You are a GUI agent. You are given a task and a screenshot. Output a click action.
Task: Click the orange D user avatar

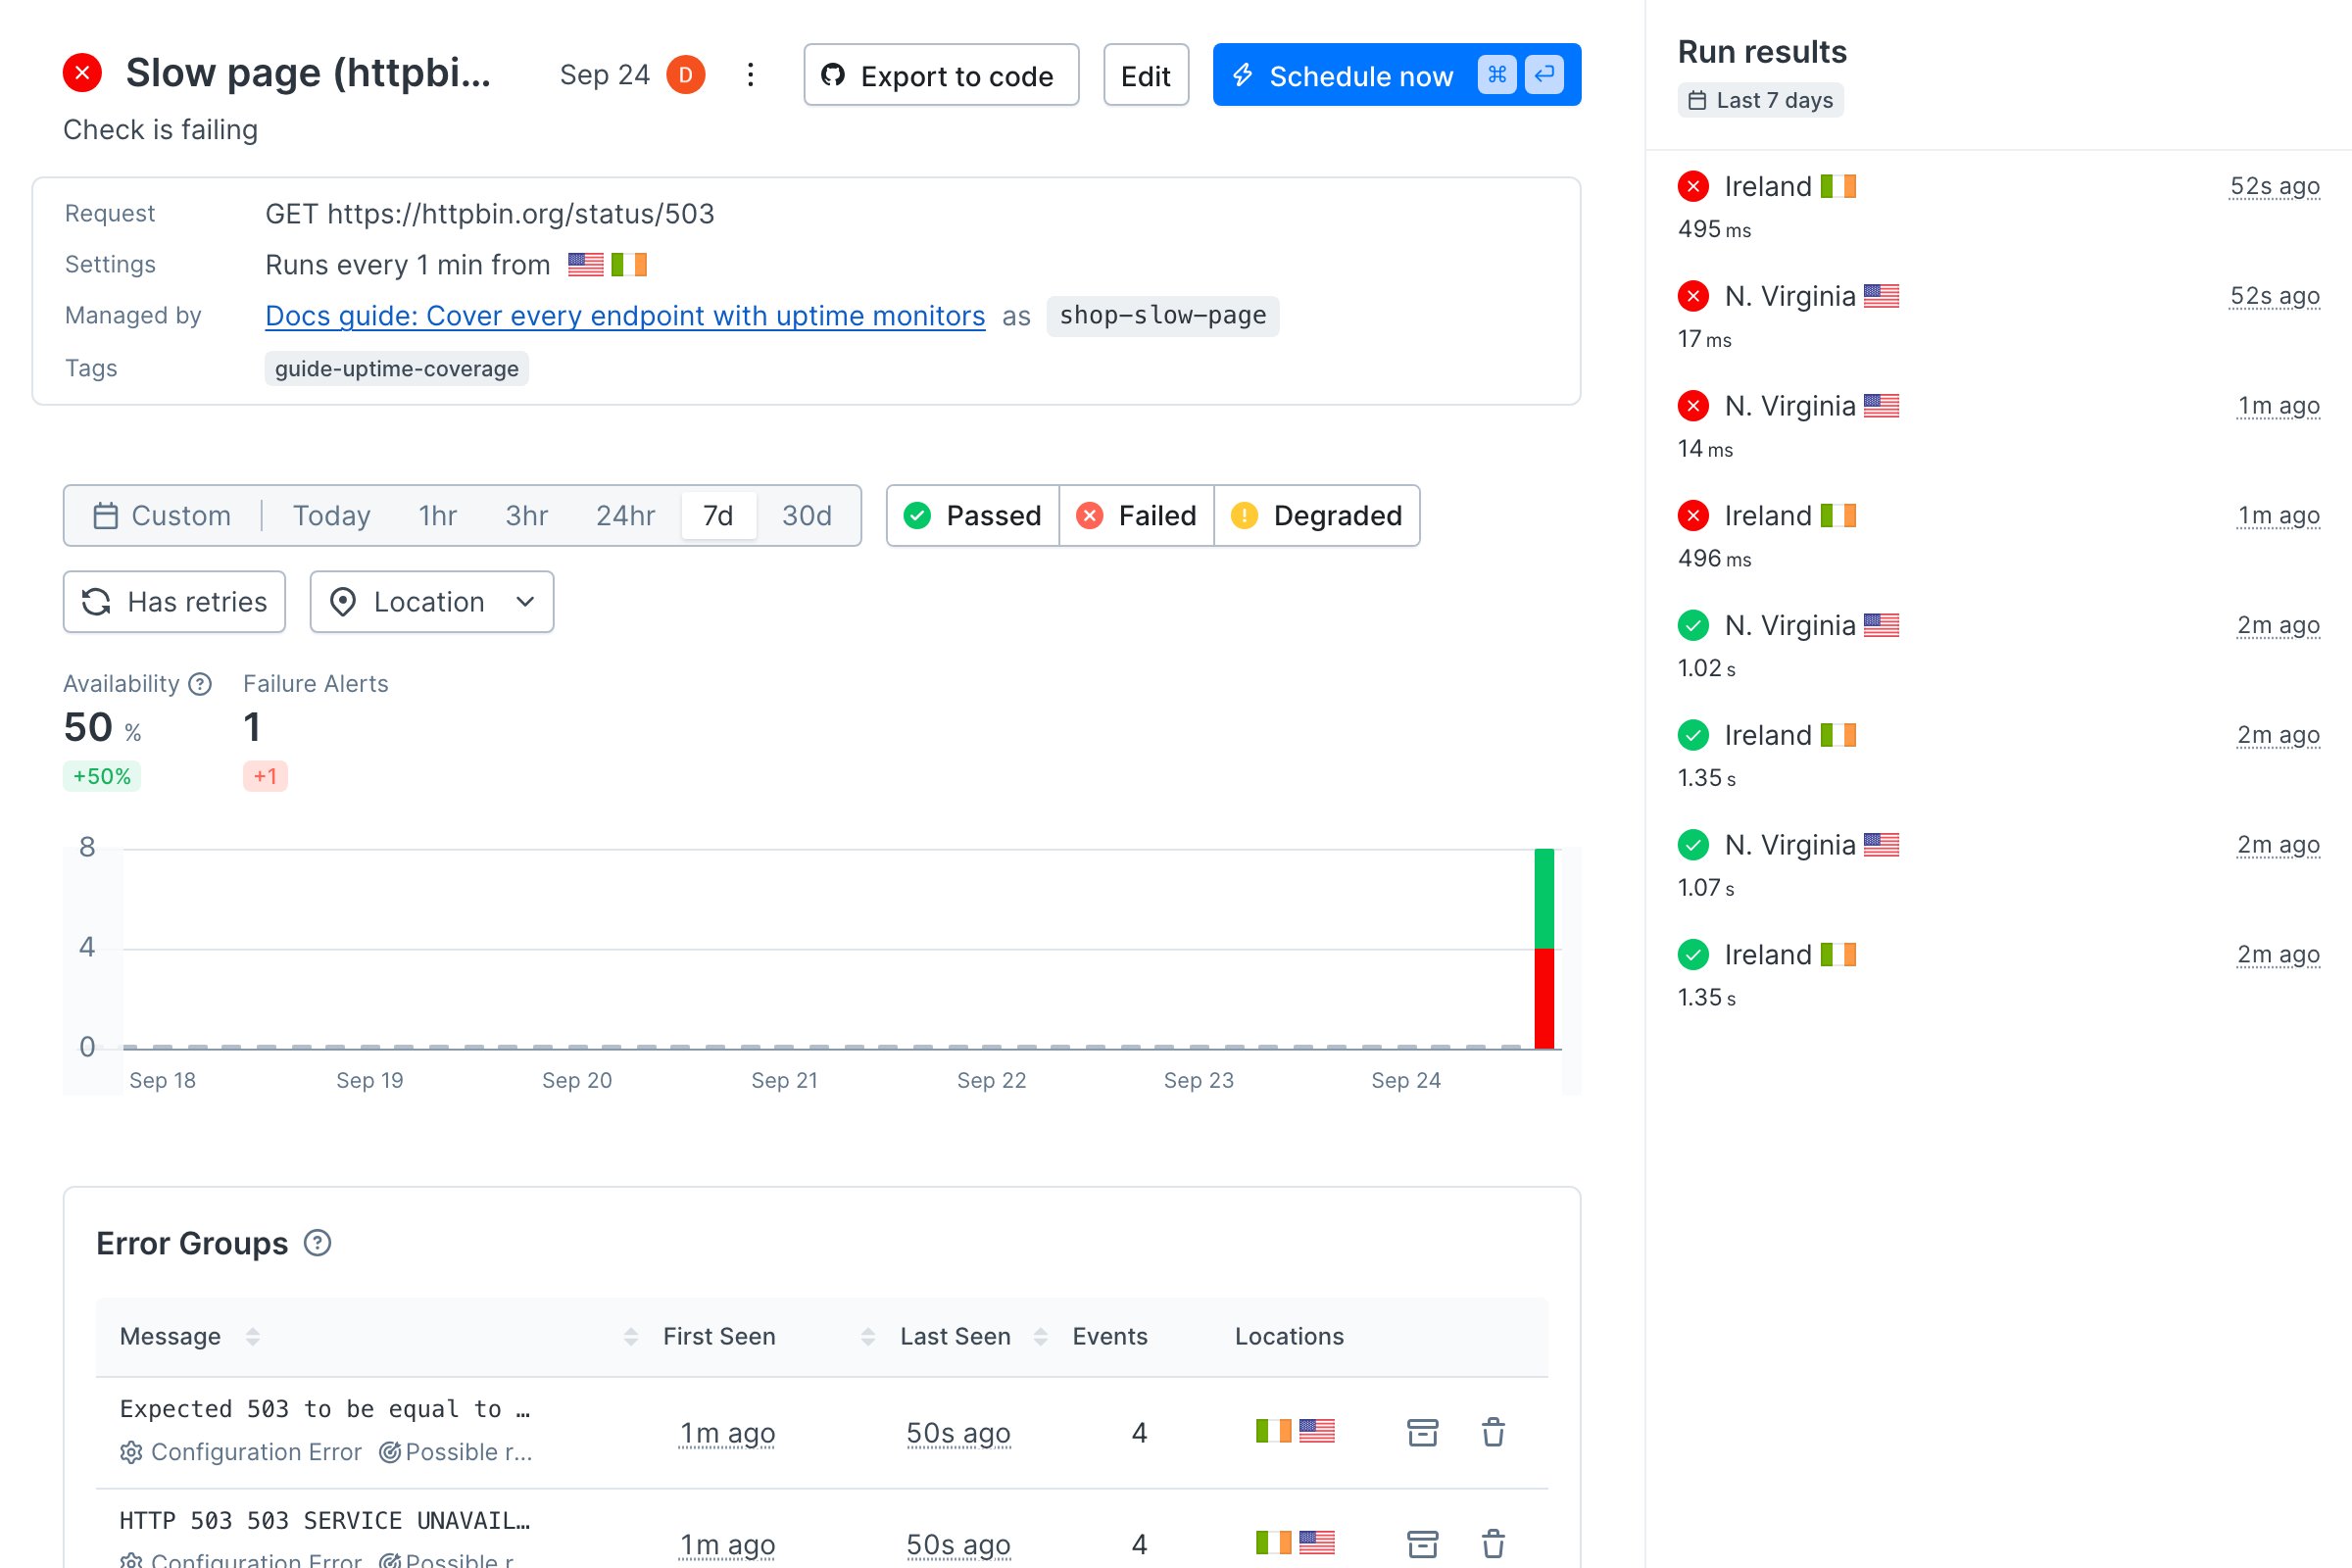pos(686,75)
